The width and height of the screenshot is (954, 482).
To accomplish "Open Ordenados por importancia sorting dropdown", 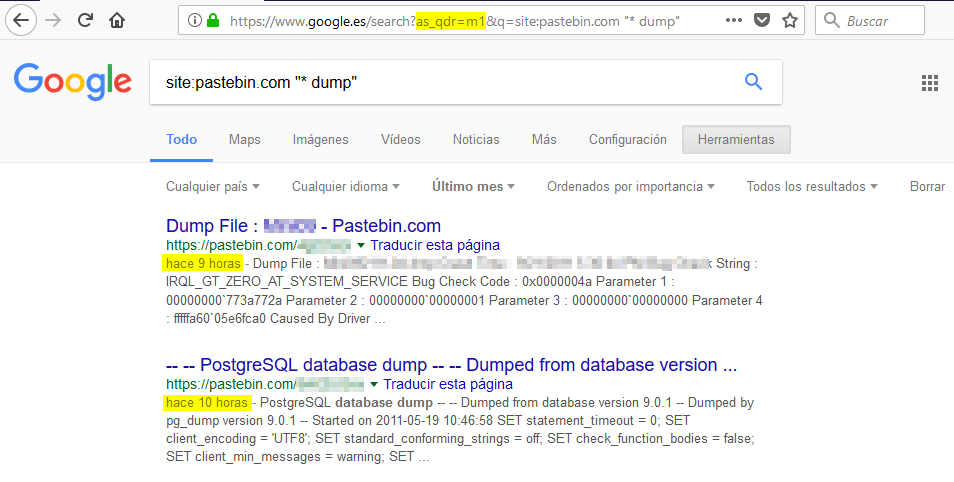I will click(630, 186).
